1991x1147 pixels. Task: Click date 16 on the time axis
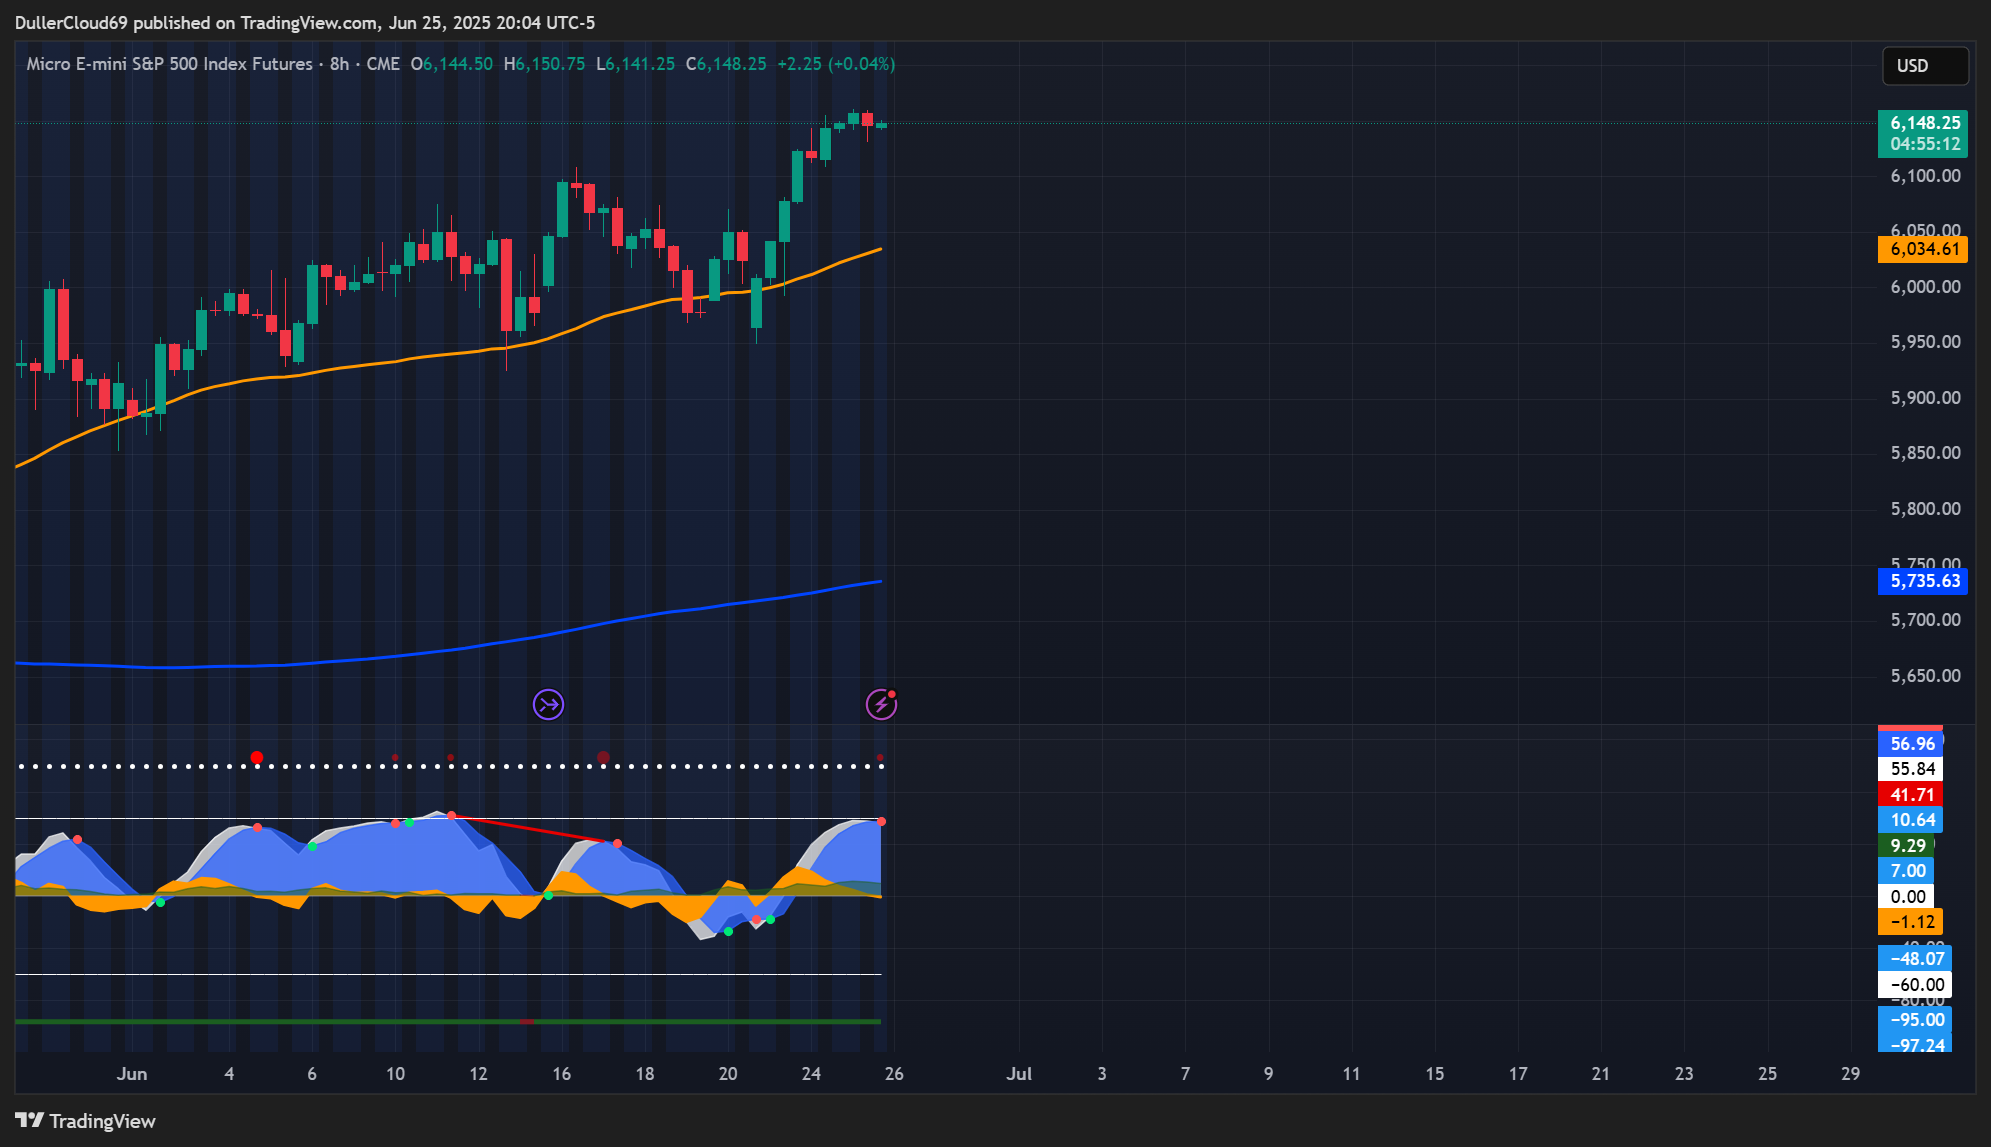pos(562,1074)
